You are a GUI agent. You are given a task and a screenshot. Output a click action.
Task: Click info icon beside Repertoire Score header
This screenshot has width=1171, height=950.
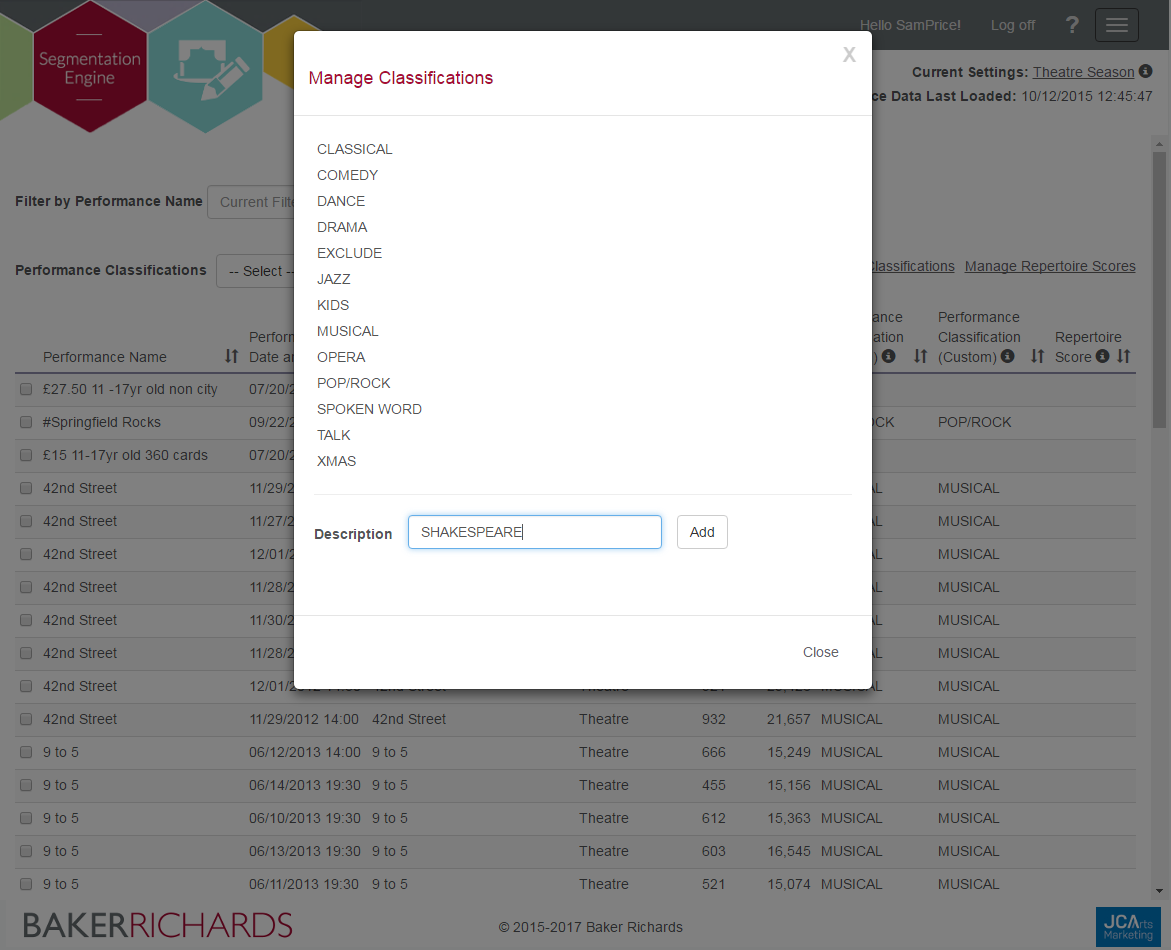click(x=1102, y=357)
